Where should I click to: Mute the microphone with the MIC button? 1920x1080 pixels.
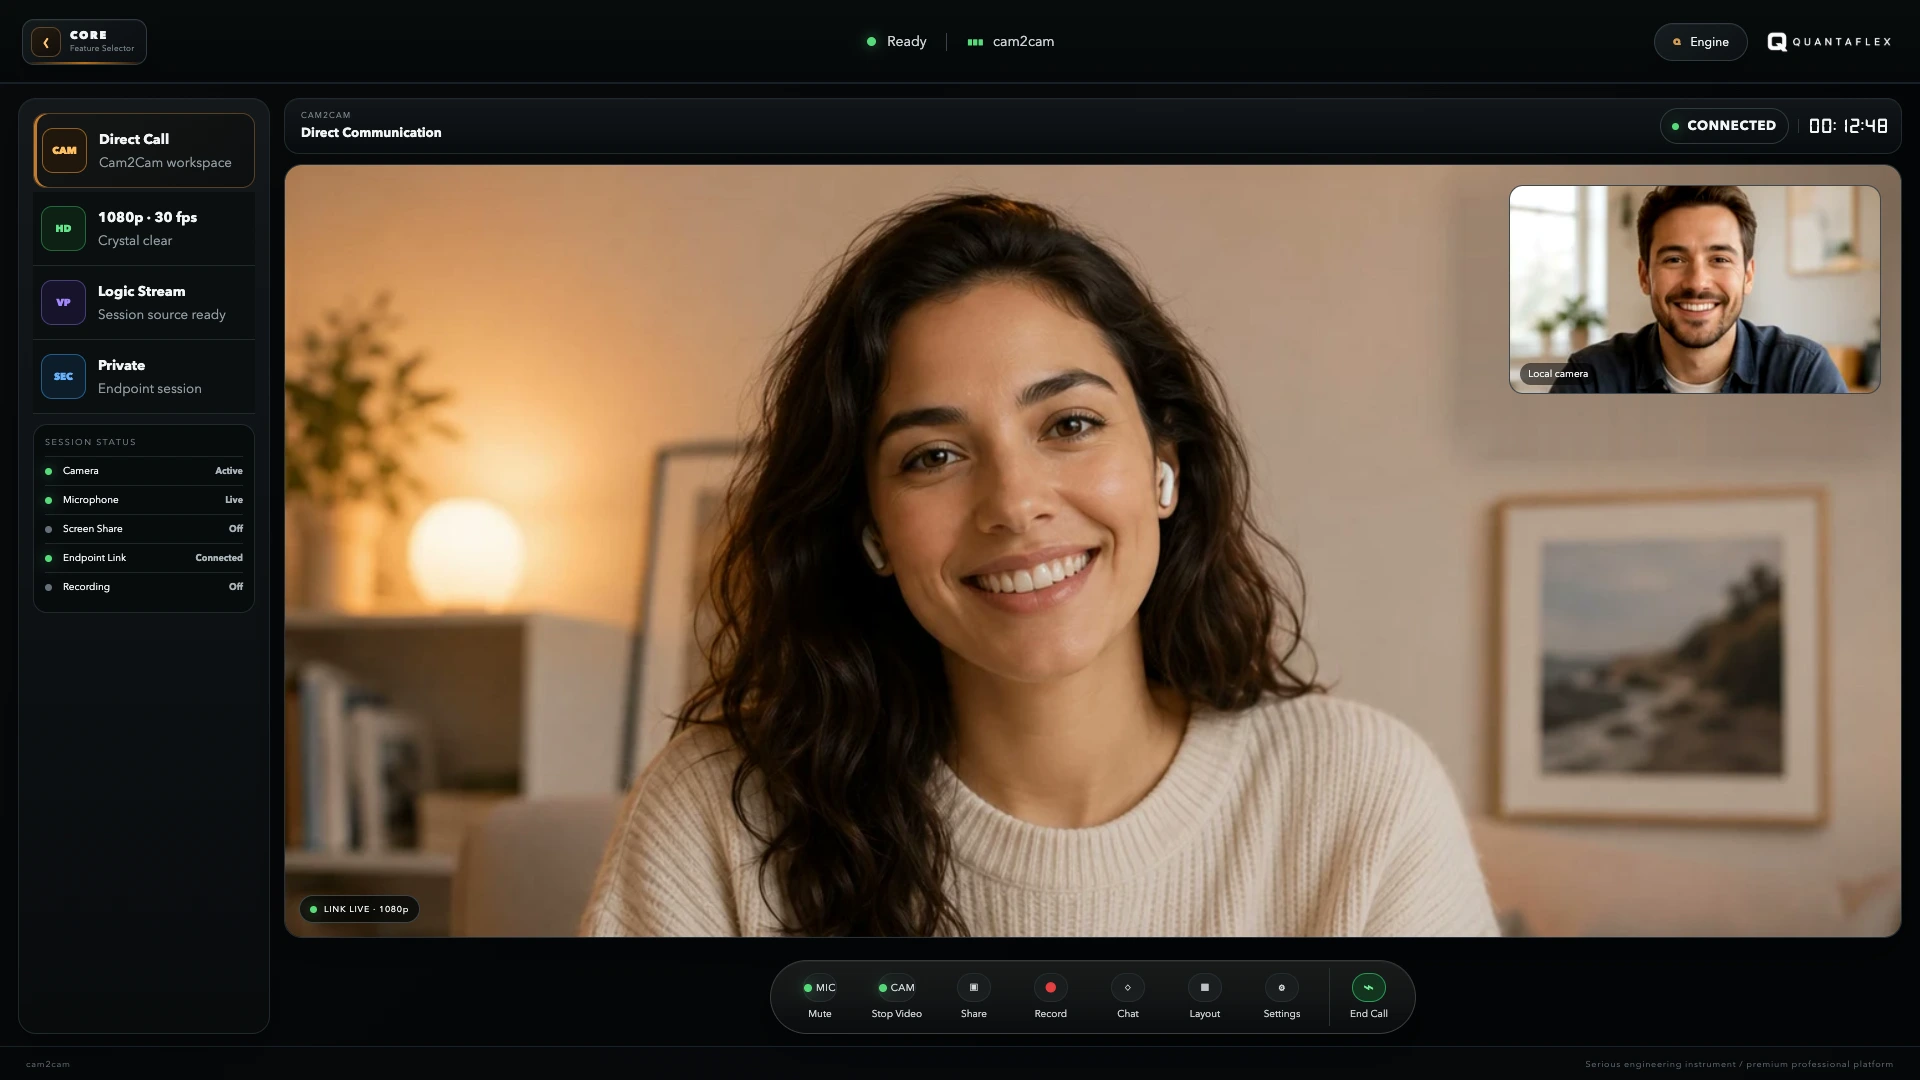819,987
